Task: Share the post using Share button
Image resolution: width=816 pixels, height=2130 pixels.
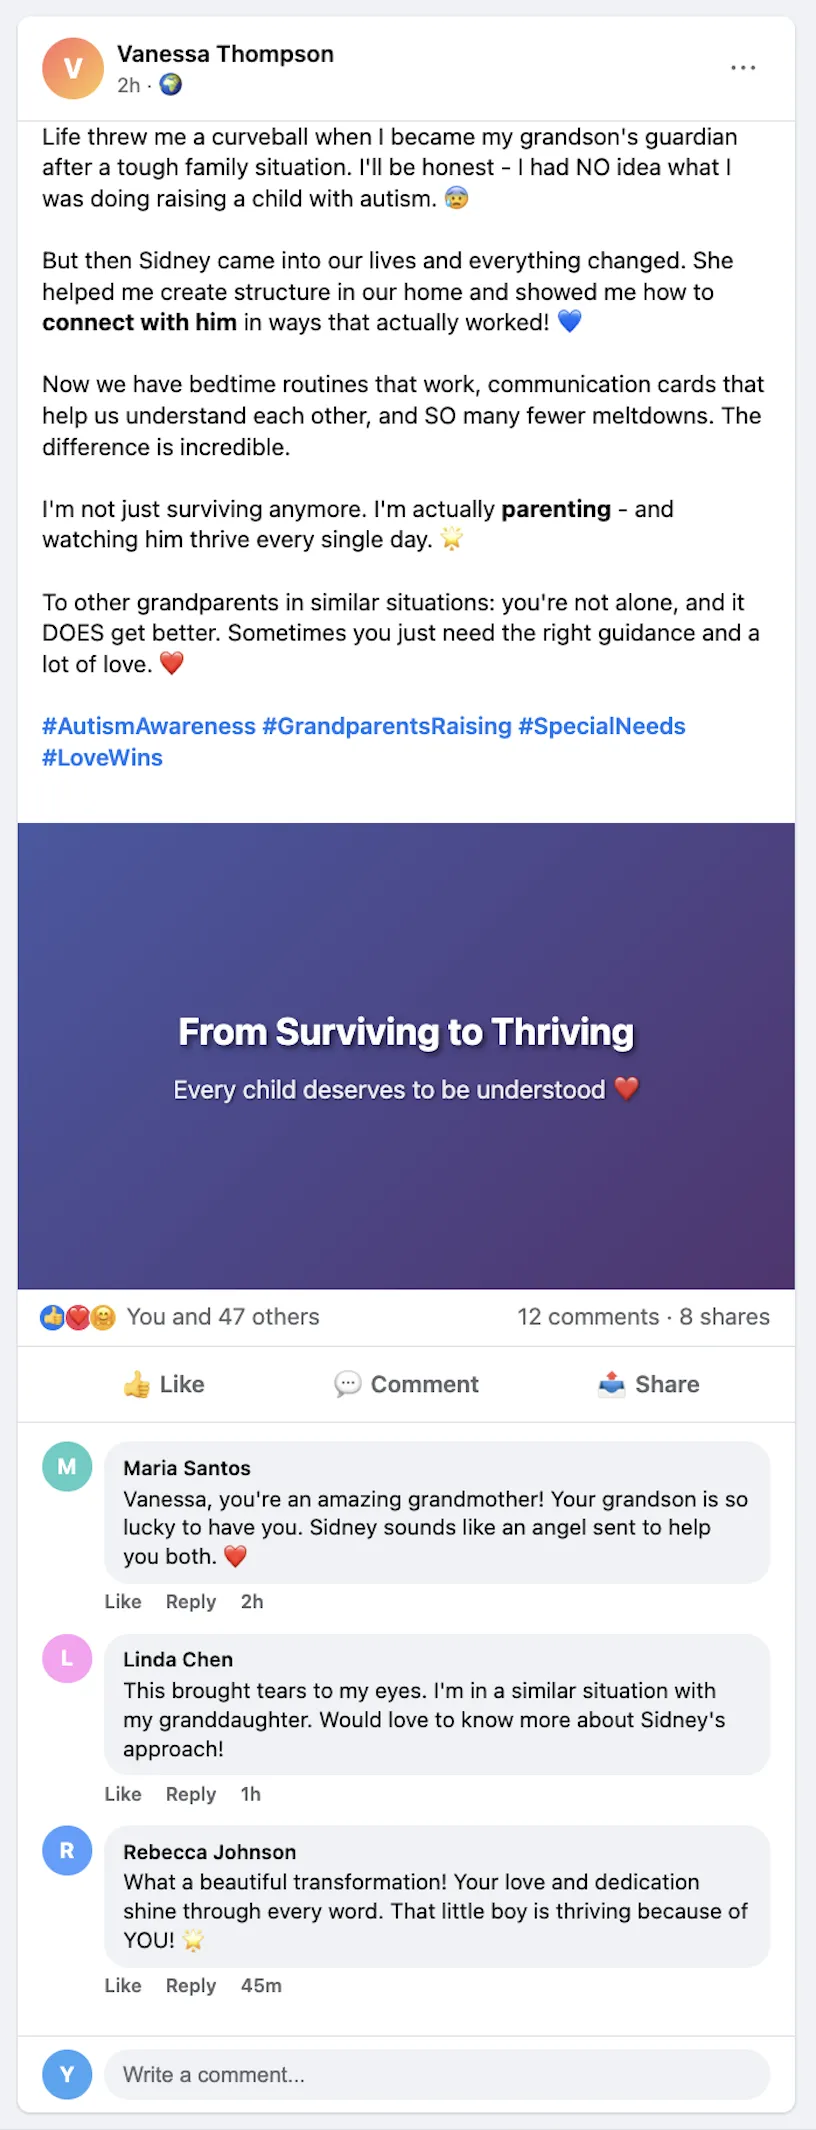Action: click(648, 1384)
